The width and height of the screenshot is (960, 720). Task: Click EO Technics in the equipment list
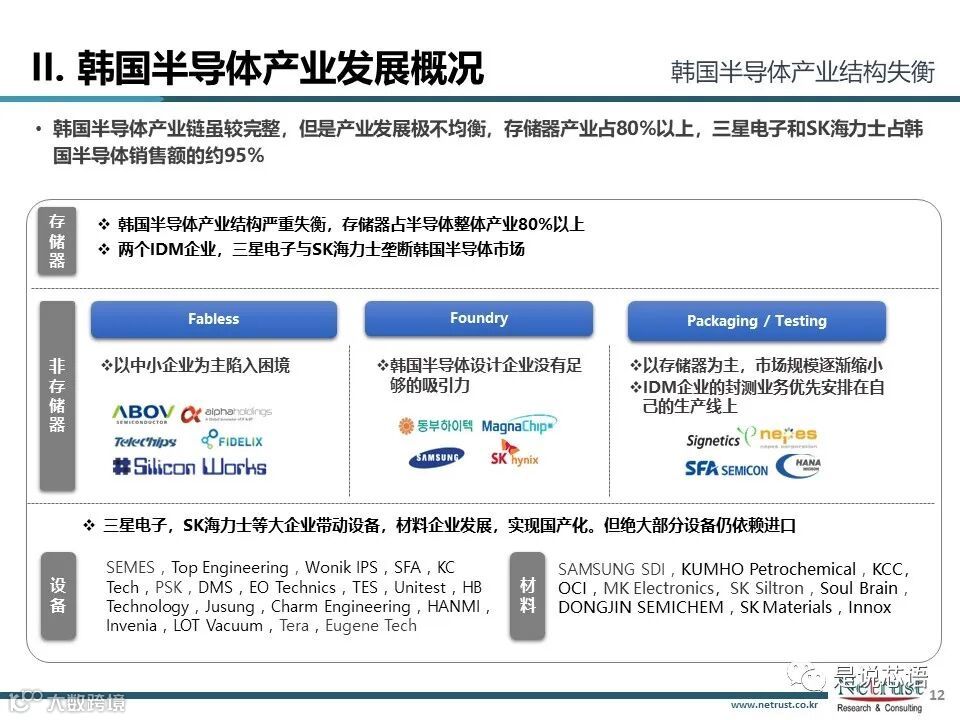point(293,587)
